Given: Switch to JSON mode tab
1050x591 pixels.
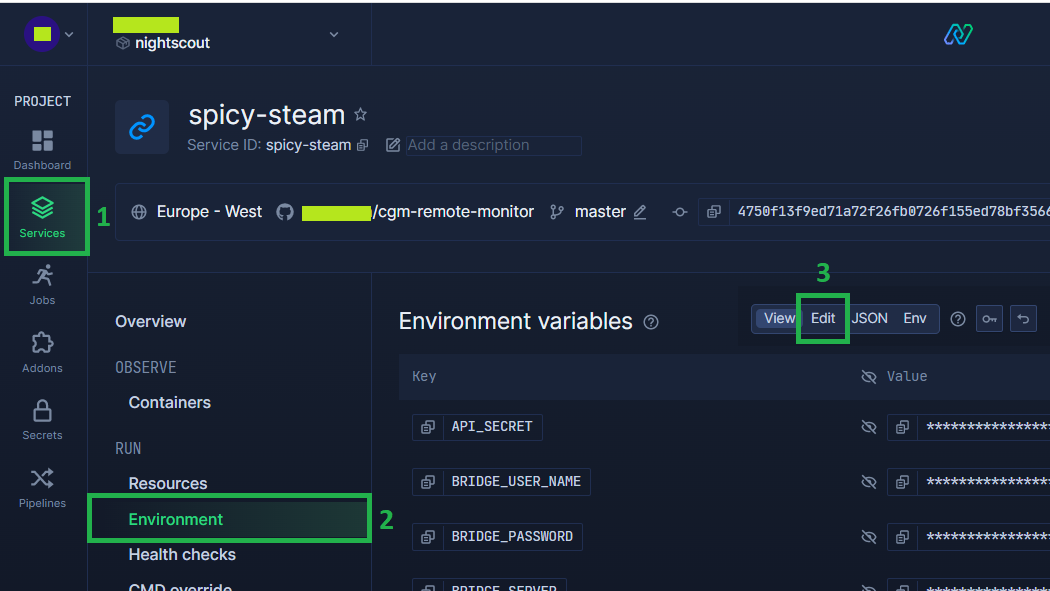Looking at the screenshot, I should coord(869,319).
